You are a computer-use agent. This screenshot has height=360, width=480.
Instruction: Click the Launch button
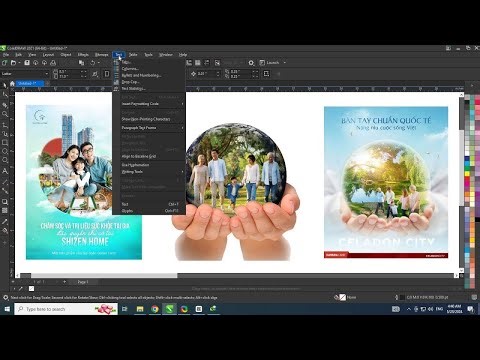(x=270, y=63)
